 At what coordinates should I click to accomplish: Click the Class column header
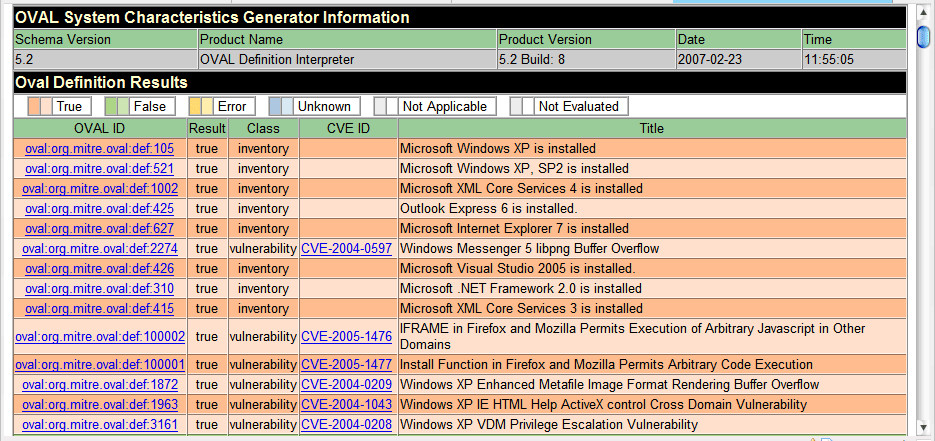tap(263, 128)
